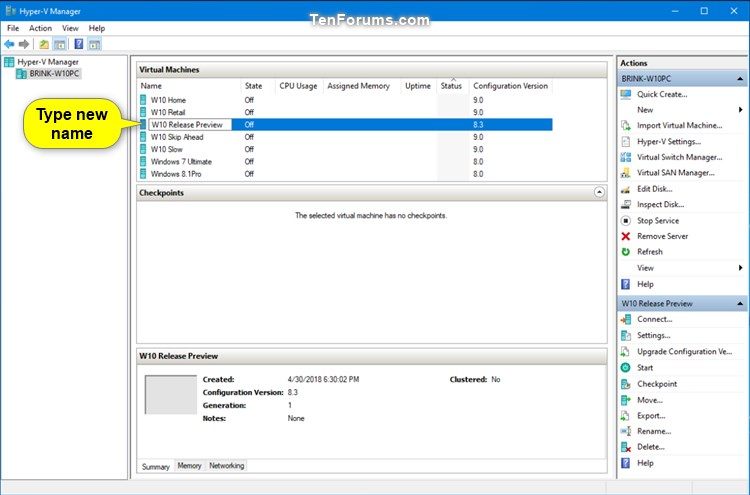Click the green Start icon

(626, 367)
